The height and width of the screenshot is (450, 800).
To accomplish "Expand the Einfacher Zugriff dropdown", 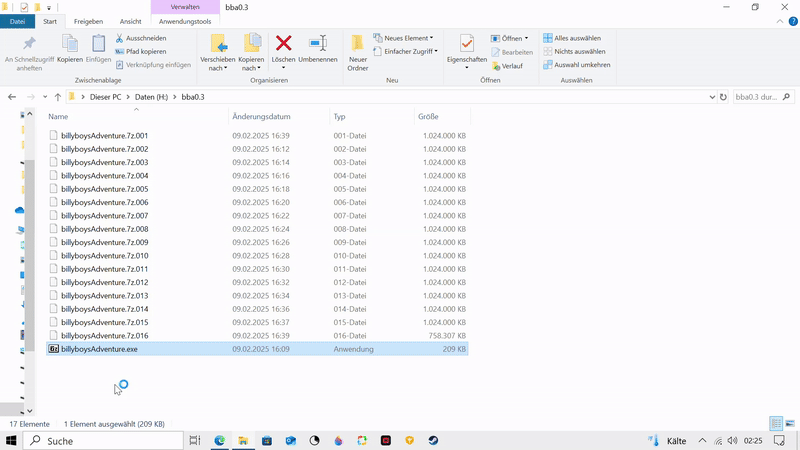I will [411, 51].
